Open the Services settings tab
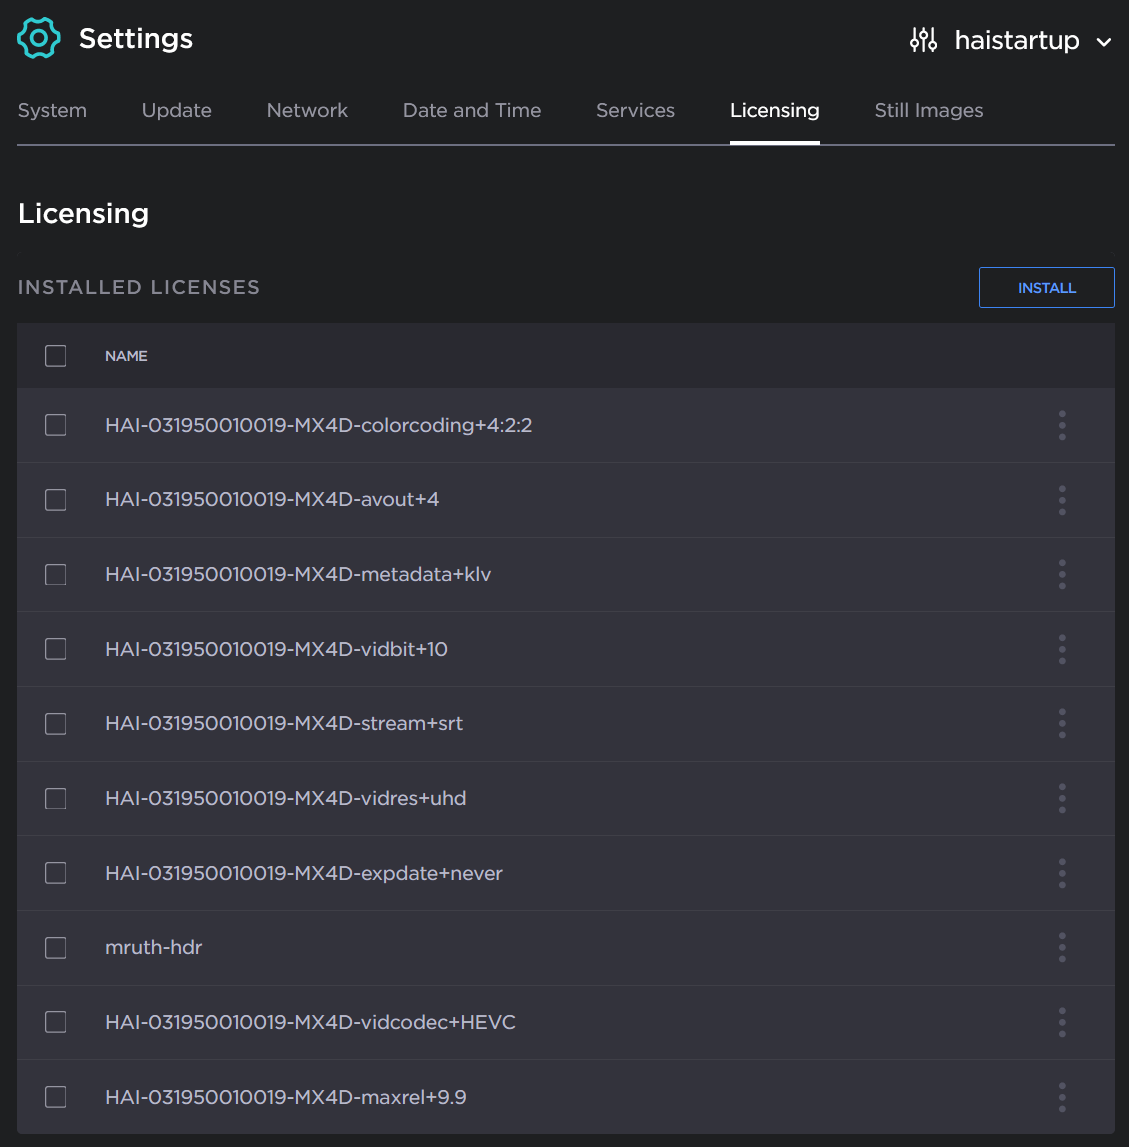Screen dimensions: 1129x1147 click(635, 110)
